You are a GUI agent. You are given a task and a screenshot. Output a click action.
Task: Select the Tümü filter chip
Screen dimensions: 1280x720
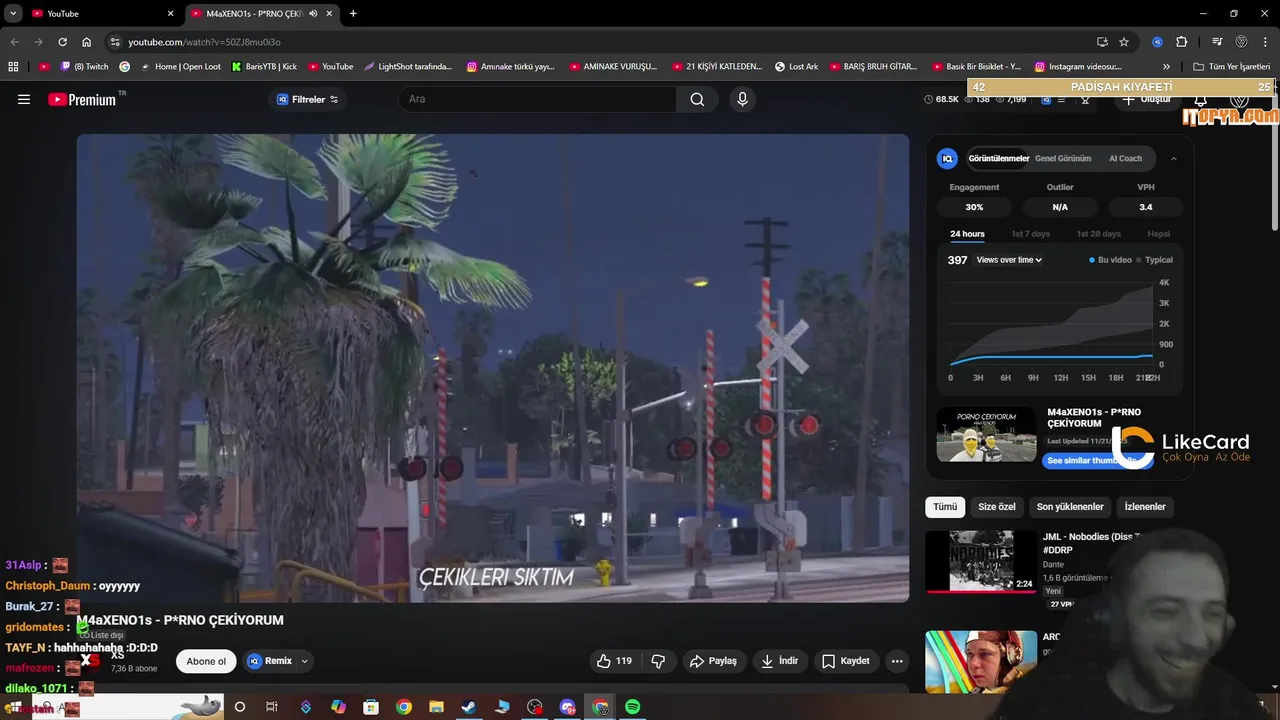[x=945, y=507]
